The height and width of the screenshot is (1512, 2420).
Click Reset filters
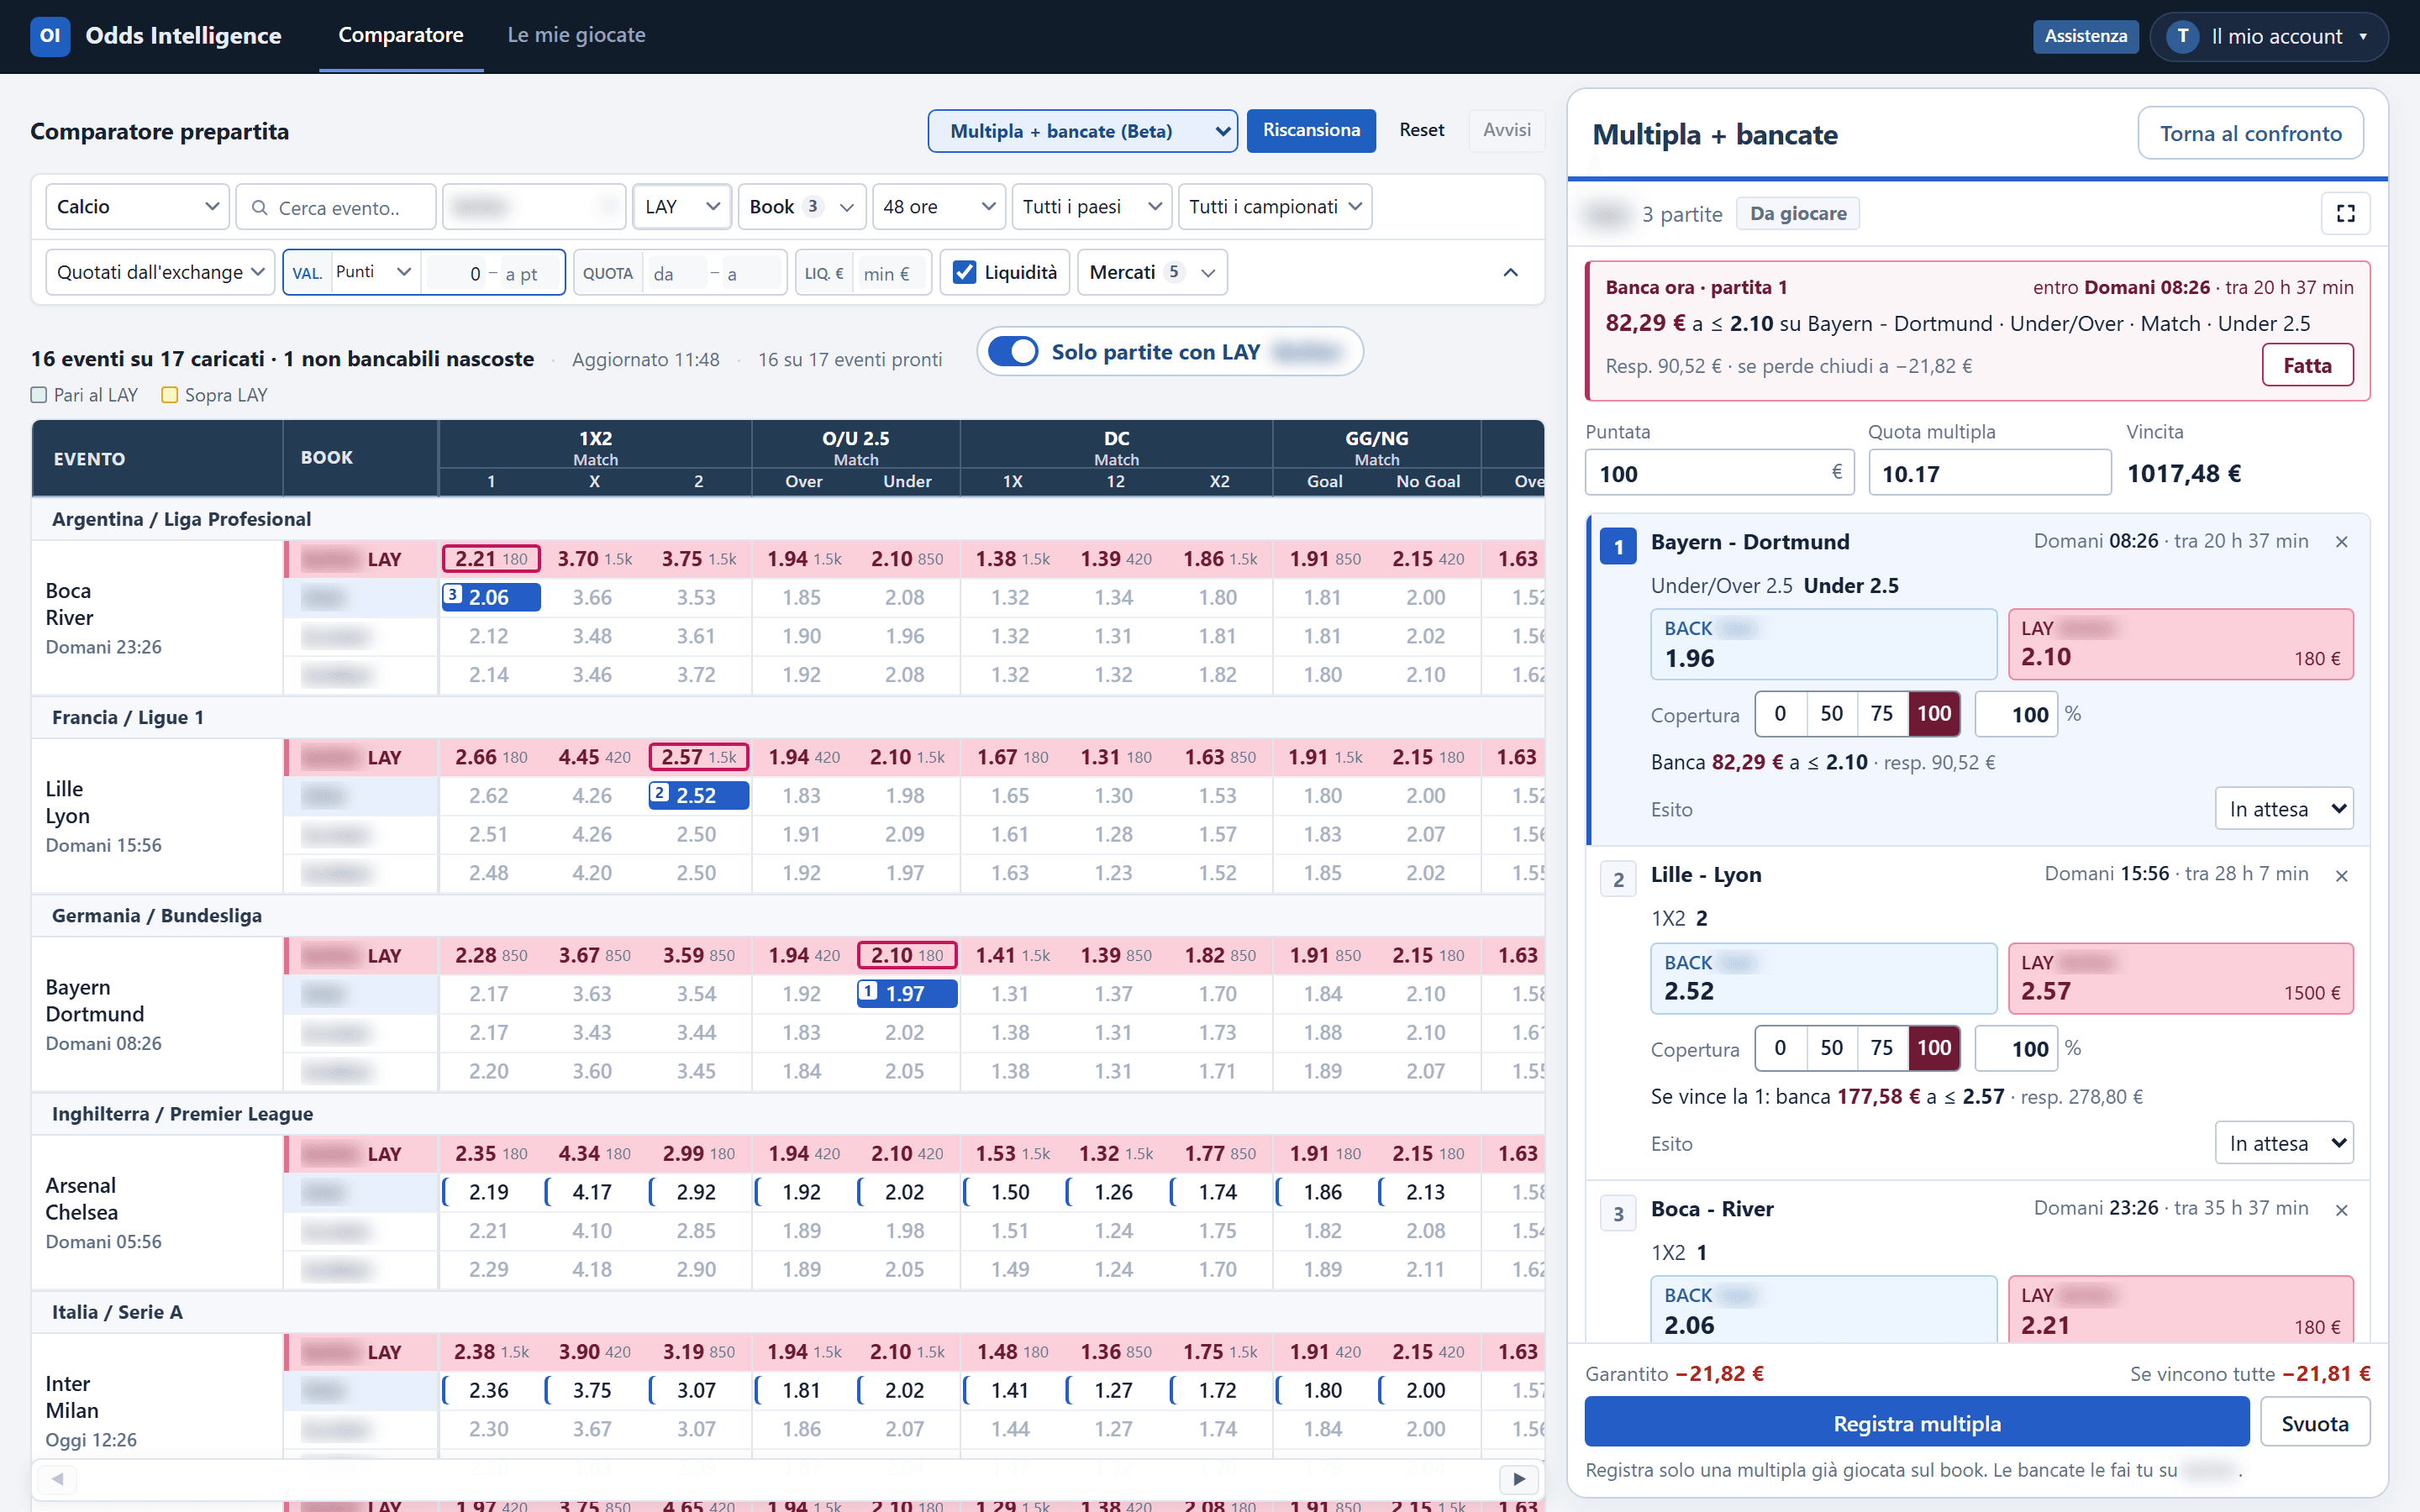coord(1421,130)
